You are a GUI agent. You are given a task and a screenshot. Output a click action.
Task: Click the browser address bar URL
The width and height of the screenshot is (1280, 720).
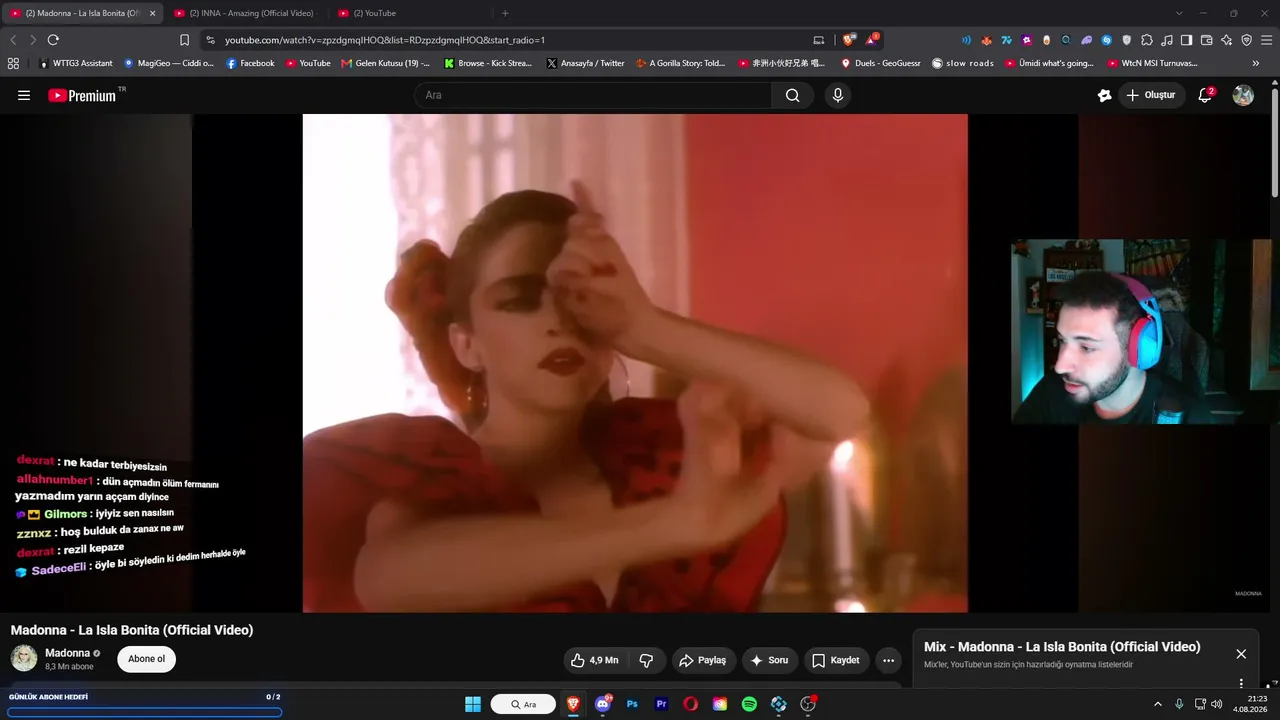pos(385,40)
